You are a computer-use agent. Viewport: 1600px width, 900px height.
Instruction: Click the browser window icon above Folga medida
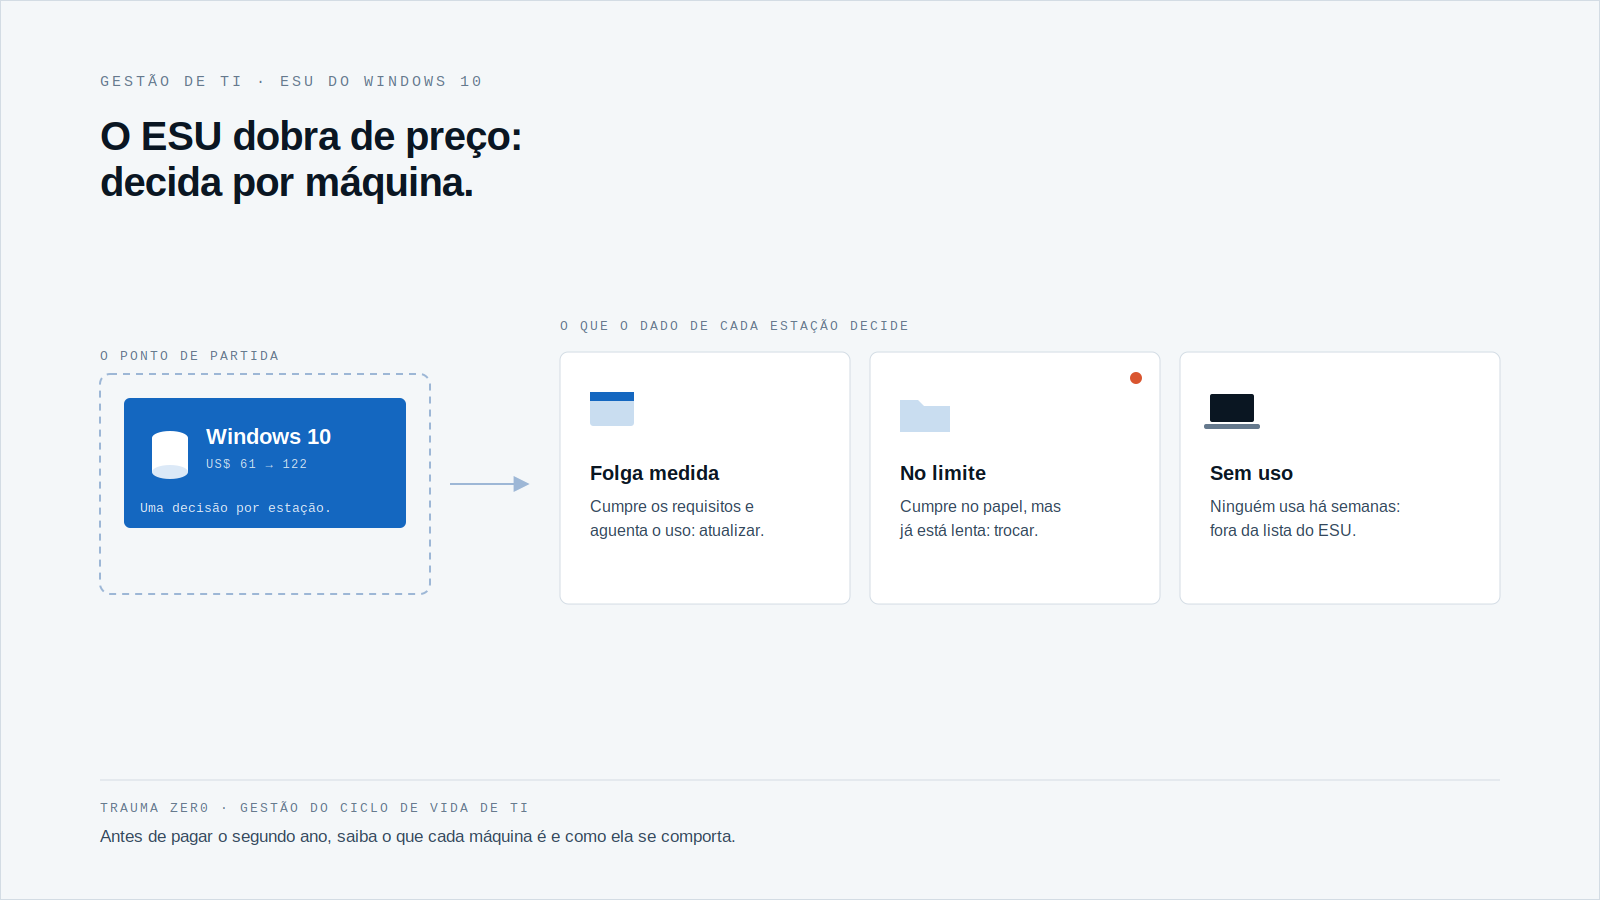click(612, 409)
